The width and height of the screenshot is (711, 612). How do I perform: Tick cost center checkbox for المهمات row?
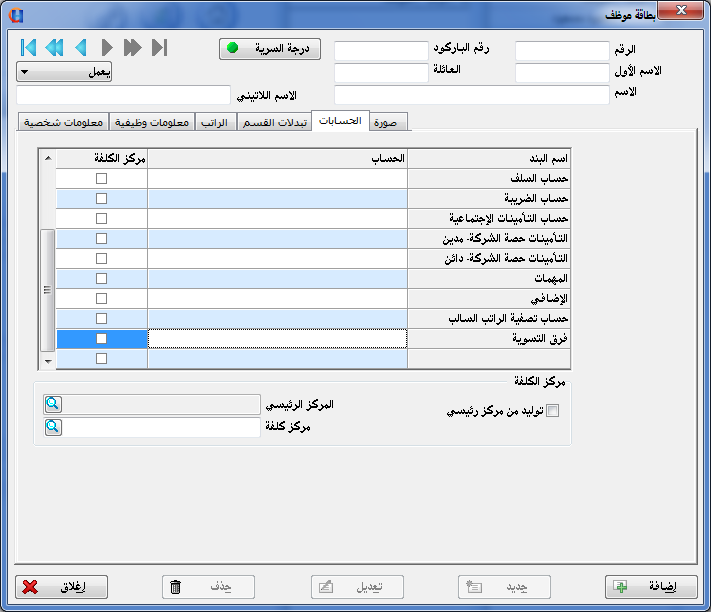pos(101,278)
